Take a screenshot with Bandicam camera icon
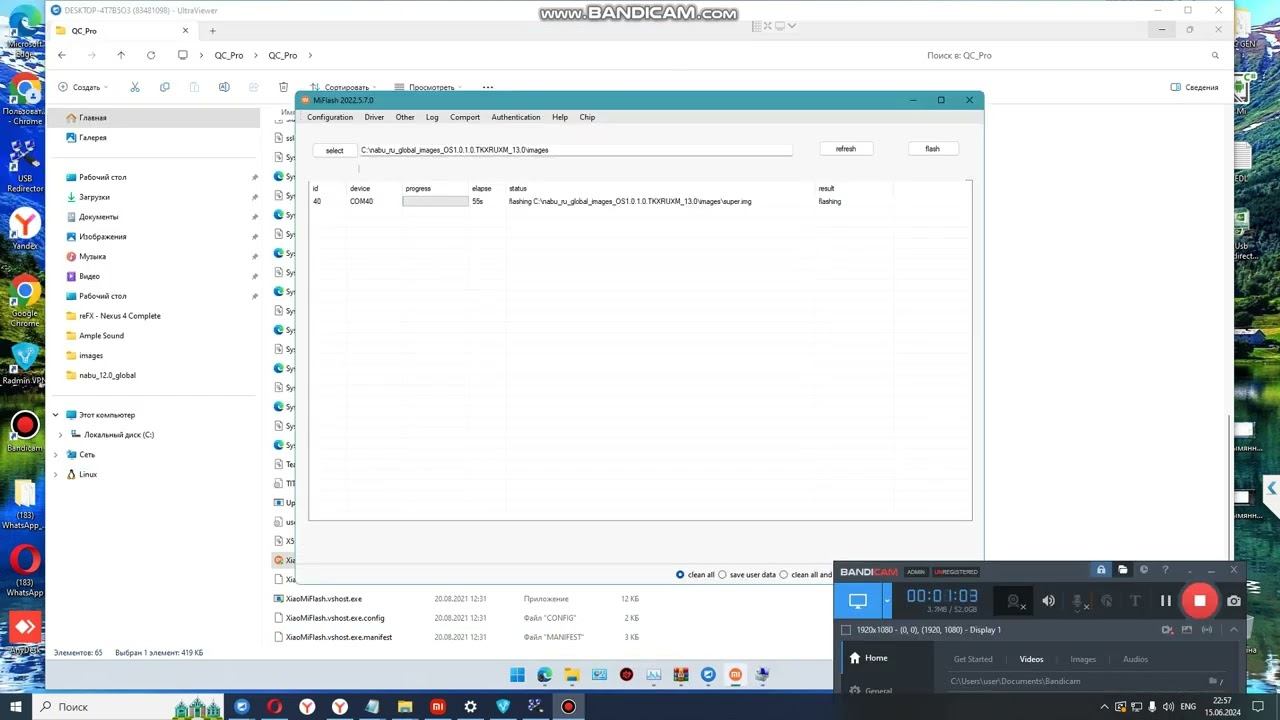 (1234, 601)
